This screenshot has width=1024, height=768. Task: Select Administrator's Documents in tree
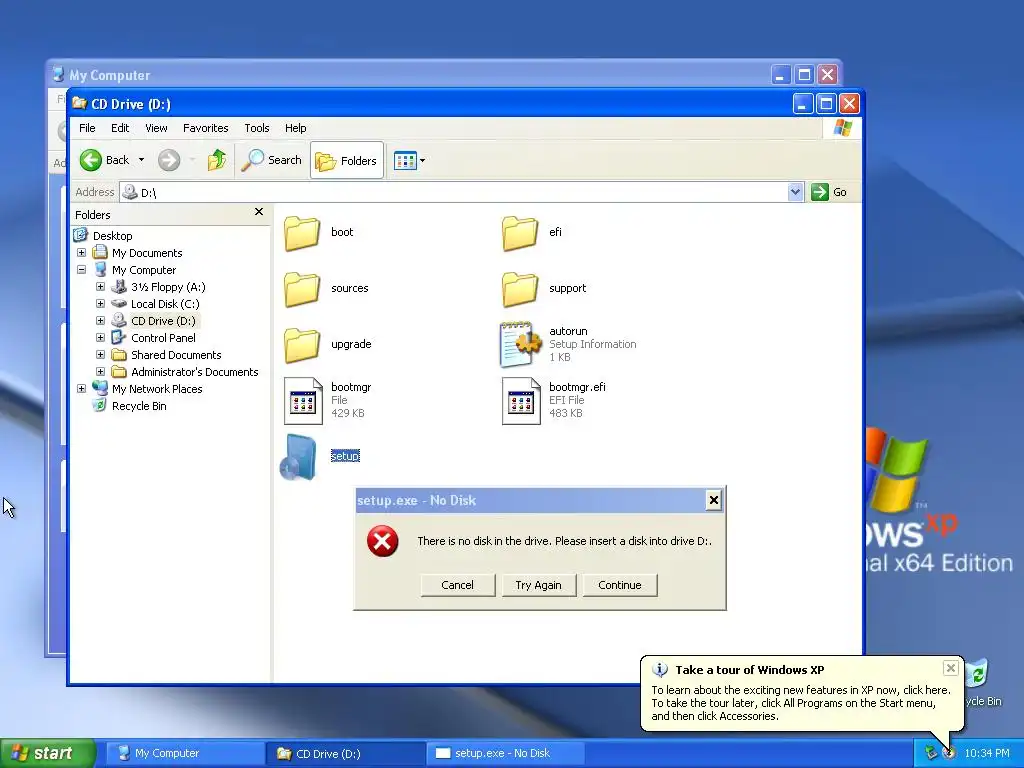(195, 372)
